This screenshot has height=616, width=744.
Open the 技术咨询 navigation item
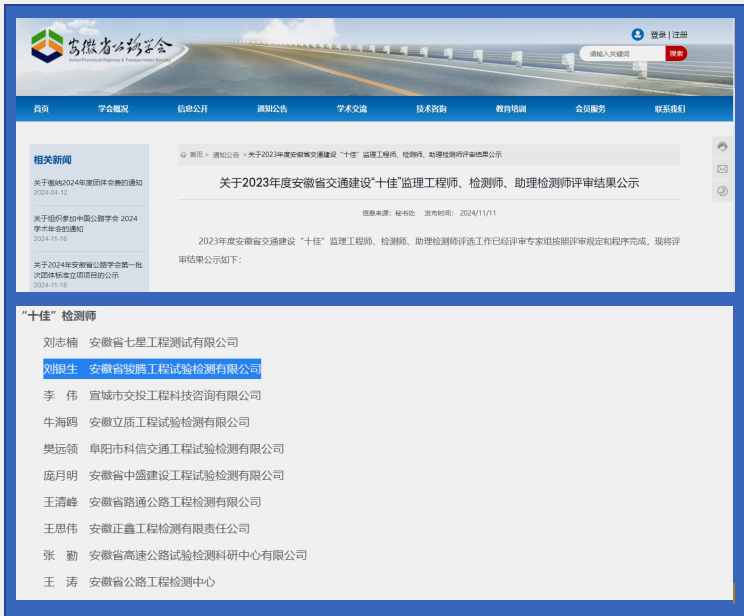coord(431,109)
